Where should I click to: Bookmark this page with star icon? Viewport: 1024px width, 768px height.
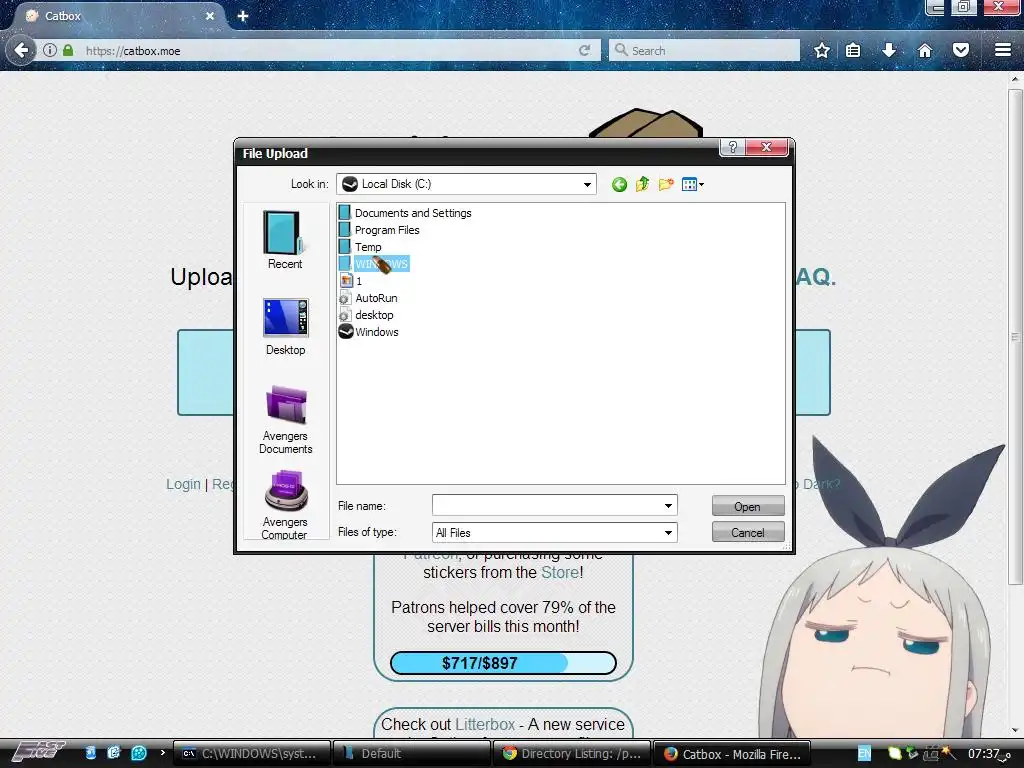[822, 50]
